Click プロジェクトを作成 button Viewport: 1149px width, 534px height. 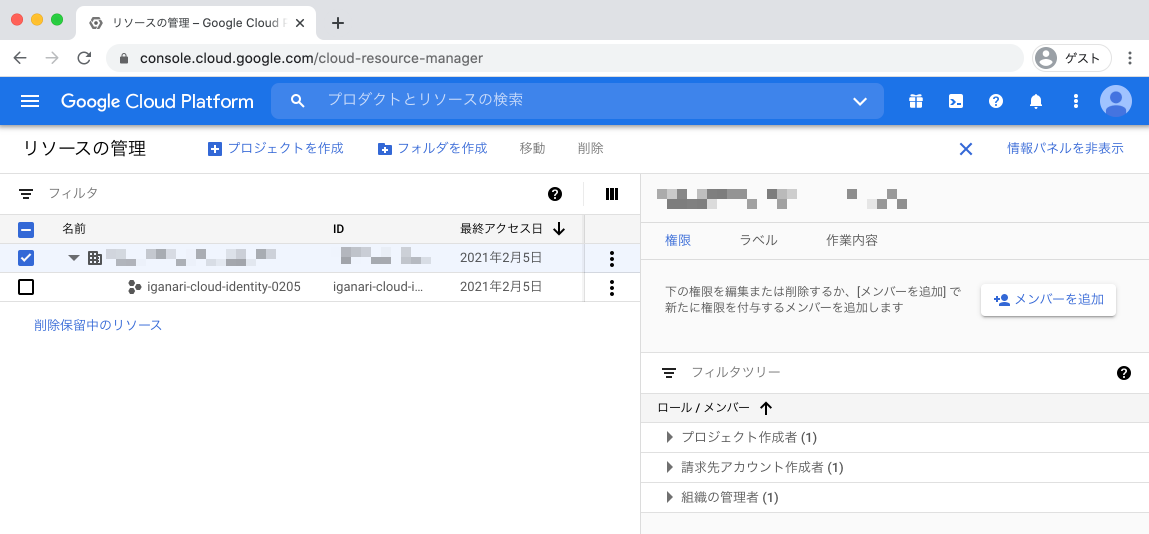[x=276, y=149]
